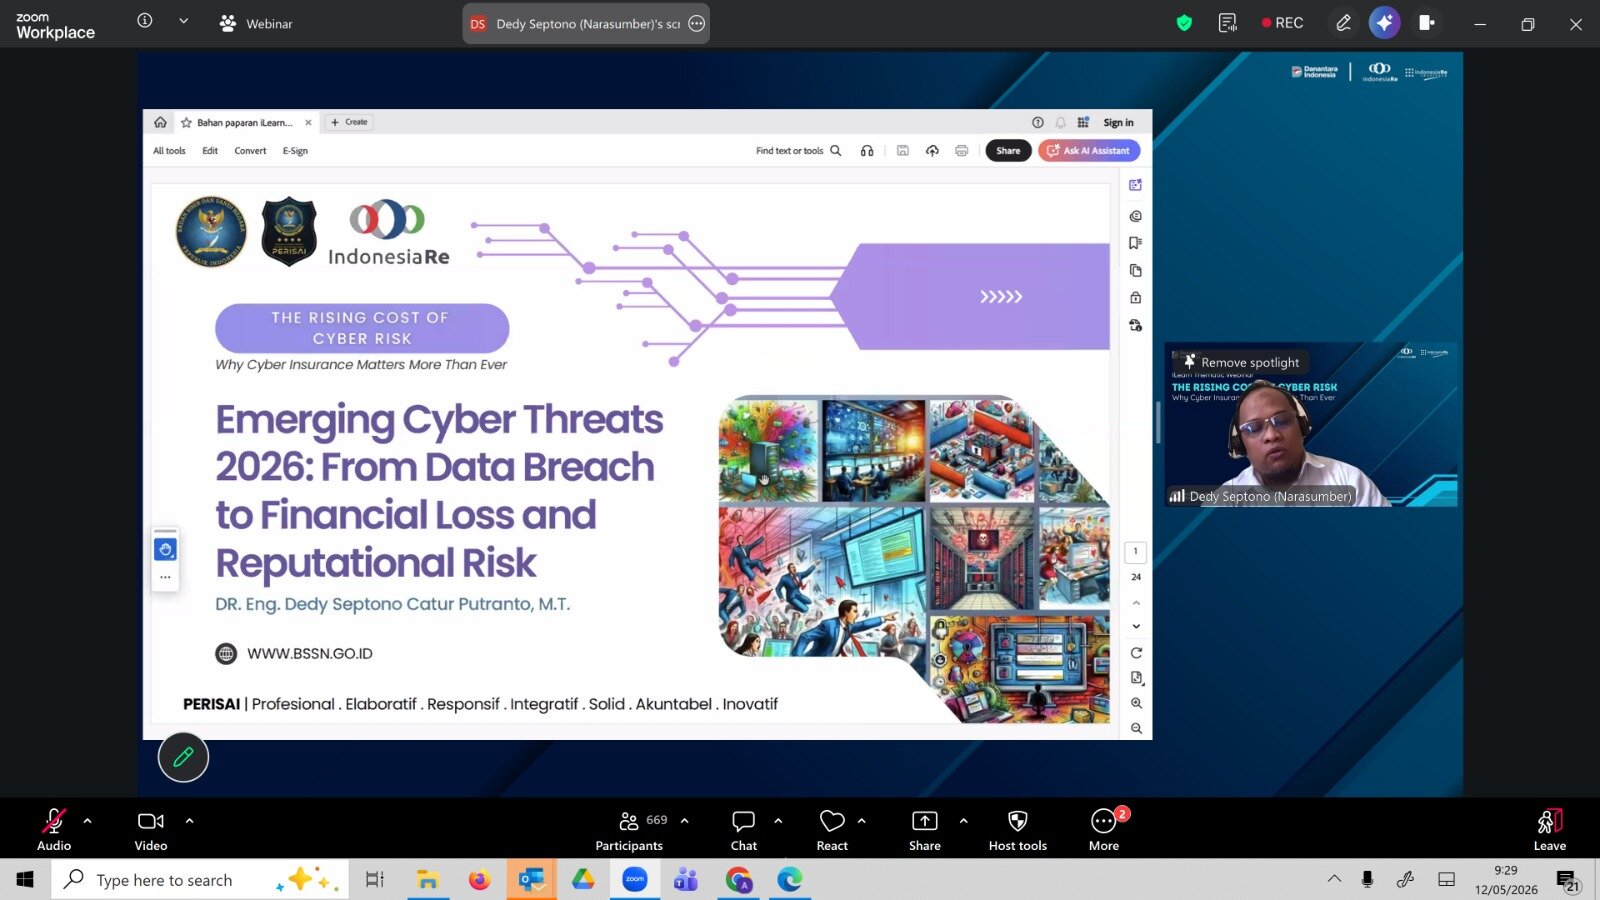Viewport: 1600px width, 900px height.
Task: Toggle the Video camera button
Action: [x=151, y=830]
